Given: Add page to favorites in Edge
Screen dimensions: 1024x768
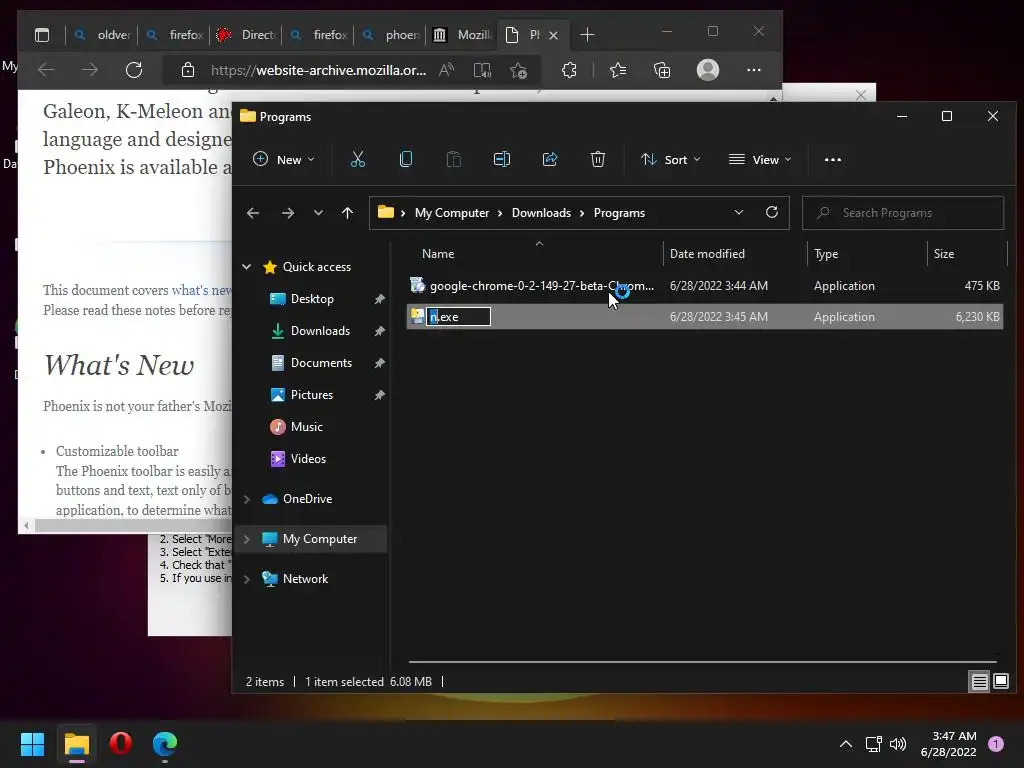Looking at the screenshot, I should pyautogui.click(x=519, y=70).
